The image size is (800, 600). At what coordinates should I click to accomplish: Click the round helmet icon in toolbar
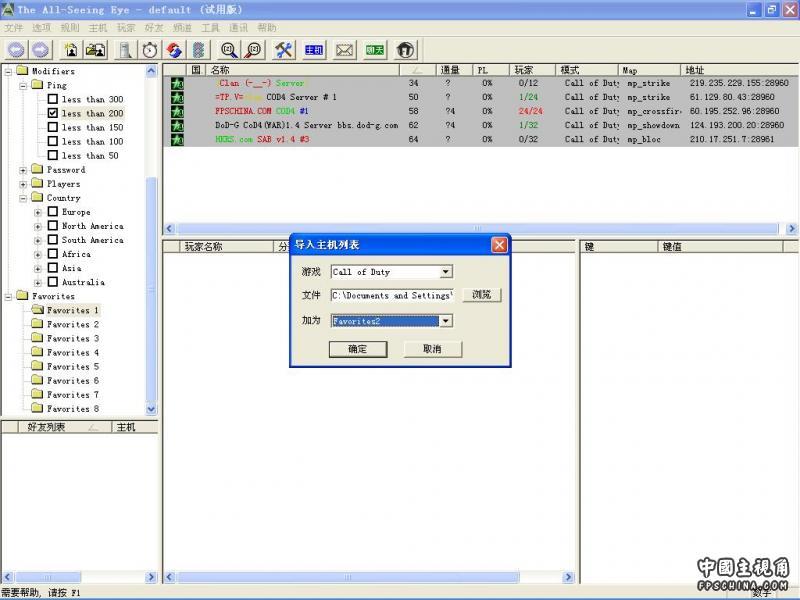(x=405, y=50)
